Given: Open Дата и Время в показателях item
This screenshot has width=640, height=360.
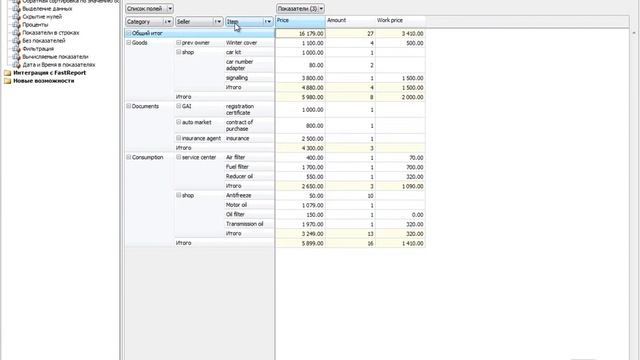Looking at the screenshot, I should [x=59, y=65].
